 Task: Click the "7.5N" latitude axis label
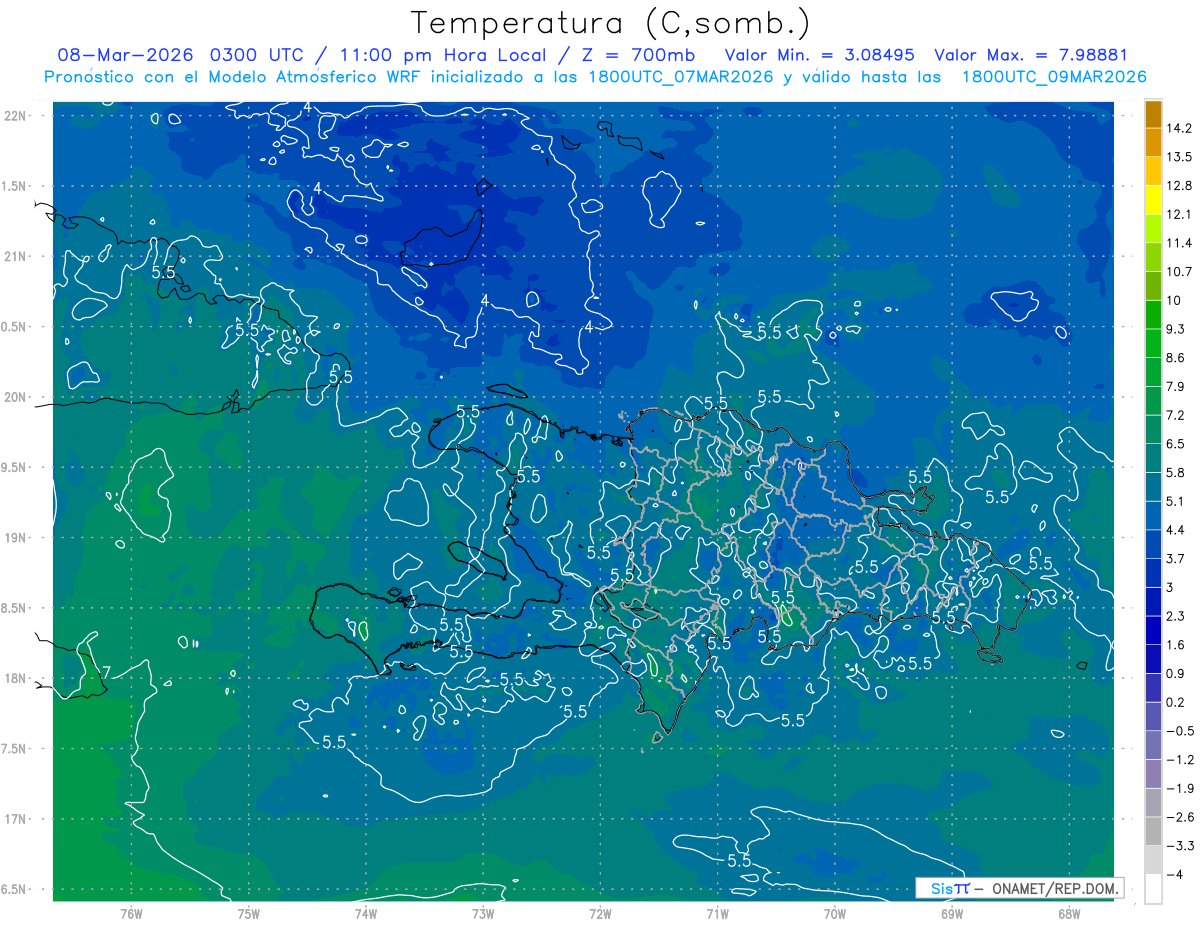(14, 749)
